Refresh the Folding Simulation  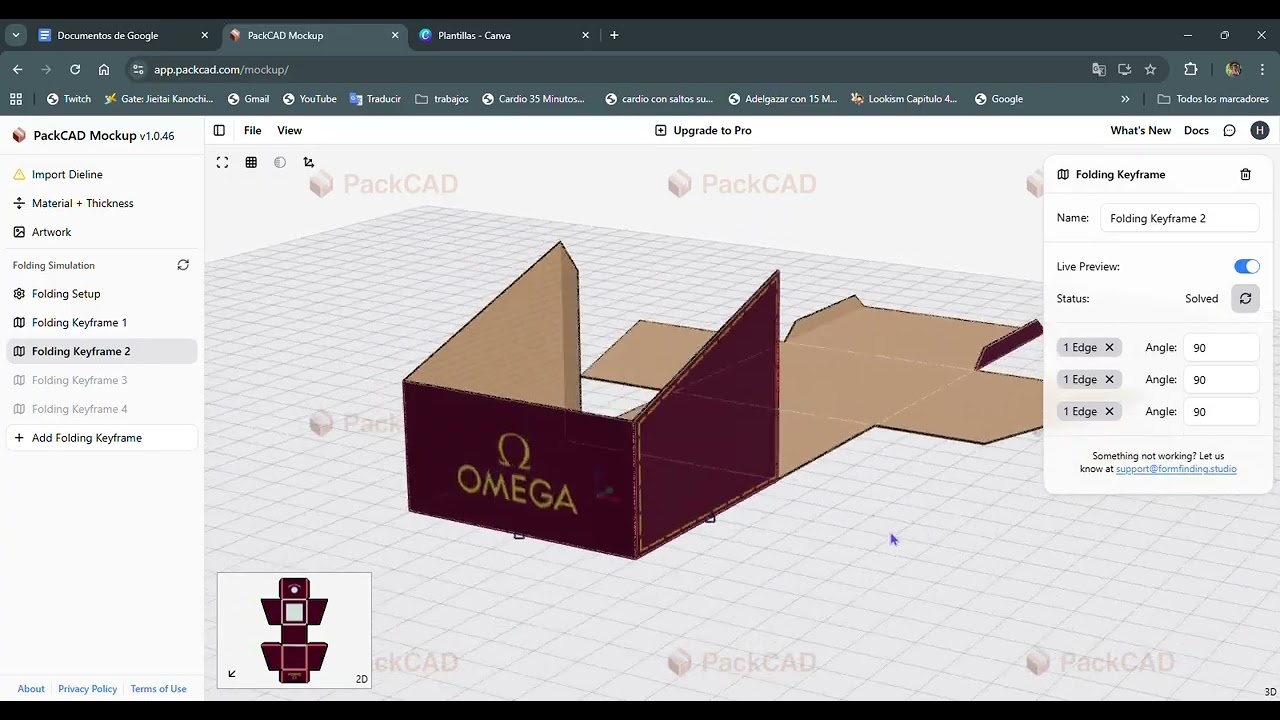click(x=183, y=265)
